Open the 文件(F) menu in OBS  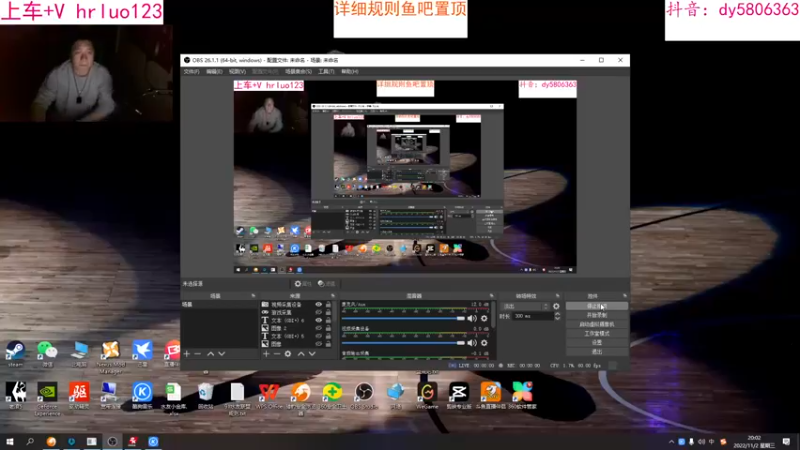point(191,71)
